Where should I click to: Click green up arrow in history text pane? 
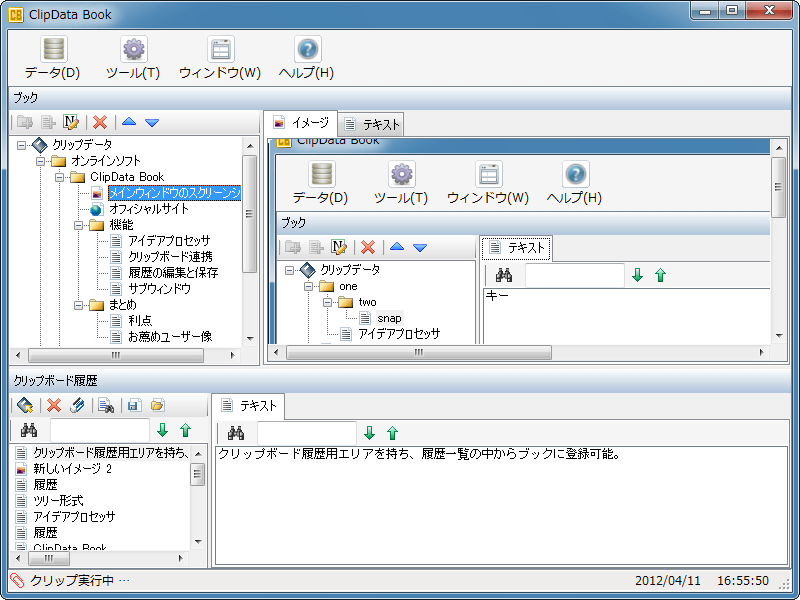[x=392, y=434]
